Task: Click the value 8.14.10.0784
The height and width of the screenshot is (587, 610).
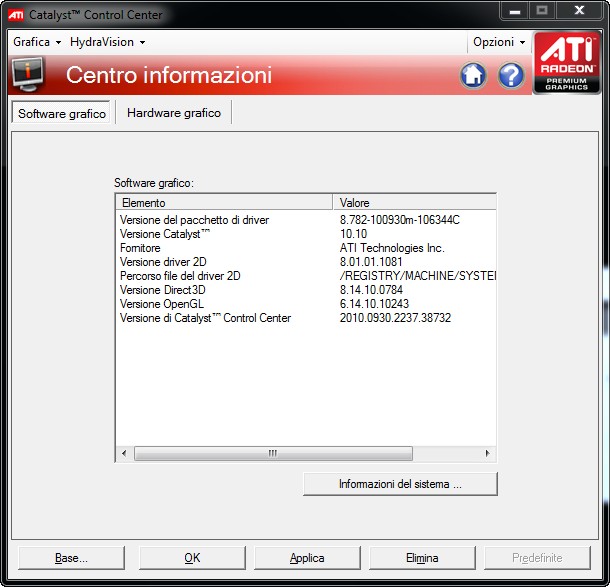Action: coord(371,290)
